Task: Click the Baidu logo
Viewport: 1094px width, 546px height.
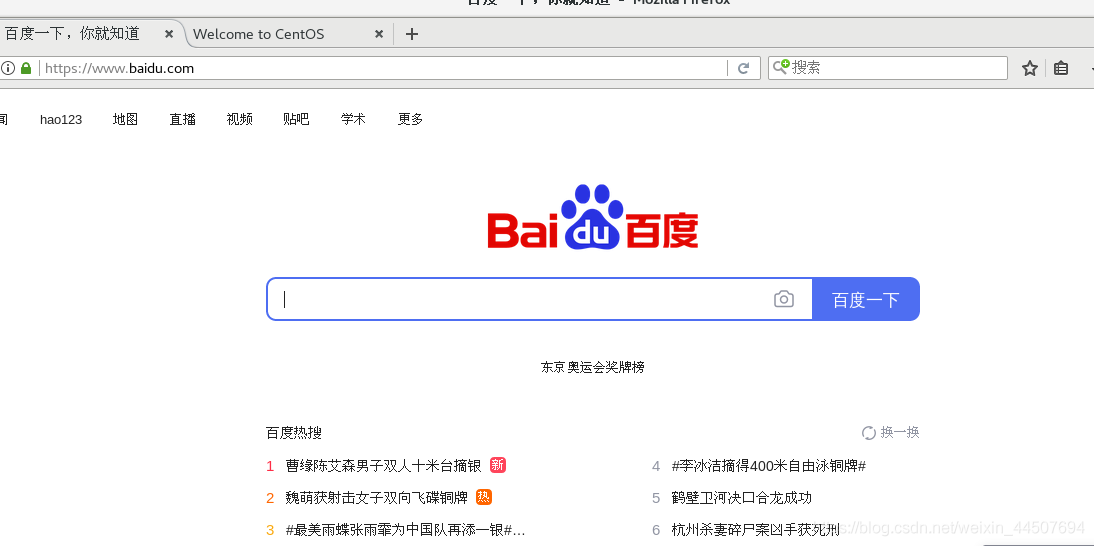Action: point(592,217)
